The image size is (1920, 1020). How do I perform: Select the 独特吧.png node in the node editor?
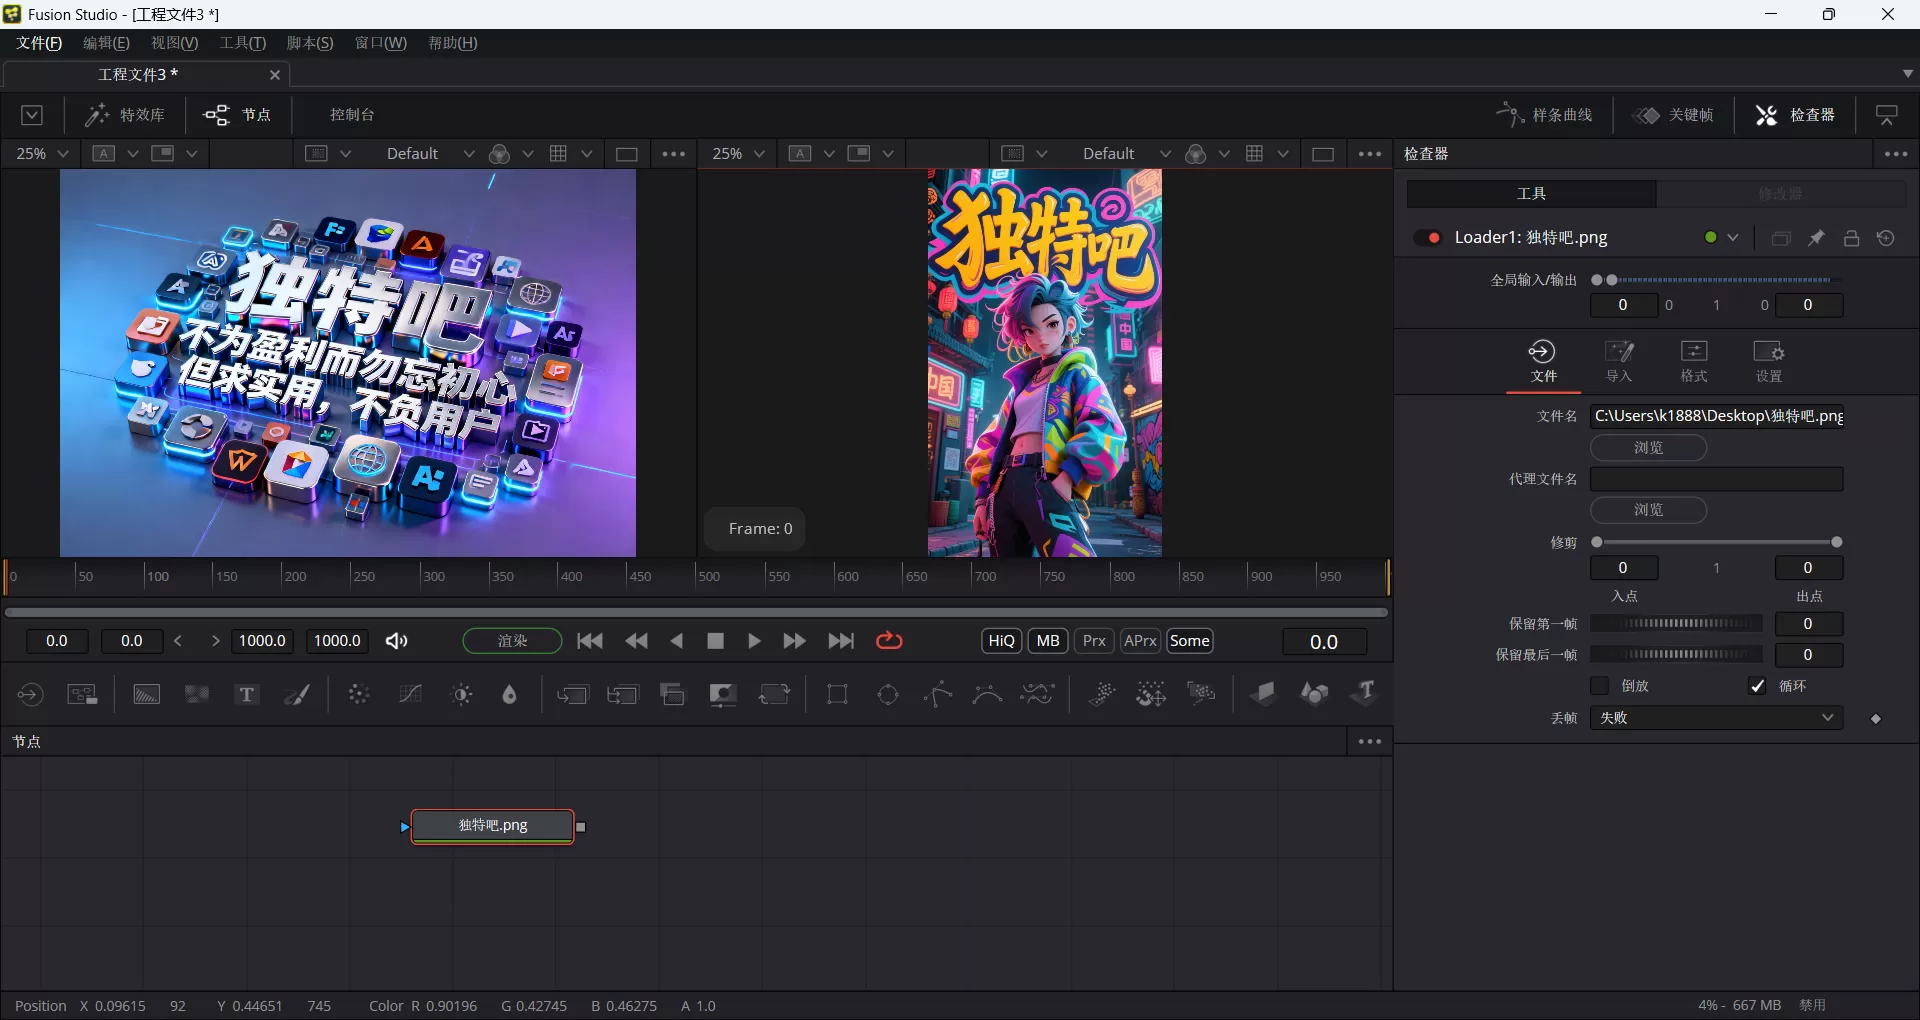point(492,825)
